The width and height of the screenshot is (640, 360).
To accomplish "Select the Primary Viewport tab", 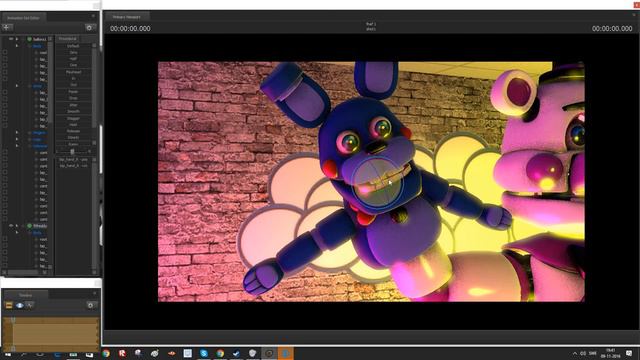I will point(127,17).
